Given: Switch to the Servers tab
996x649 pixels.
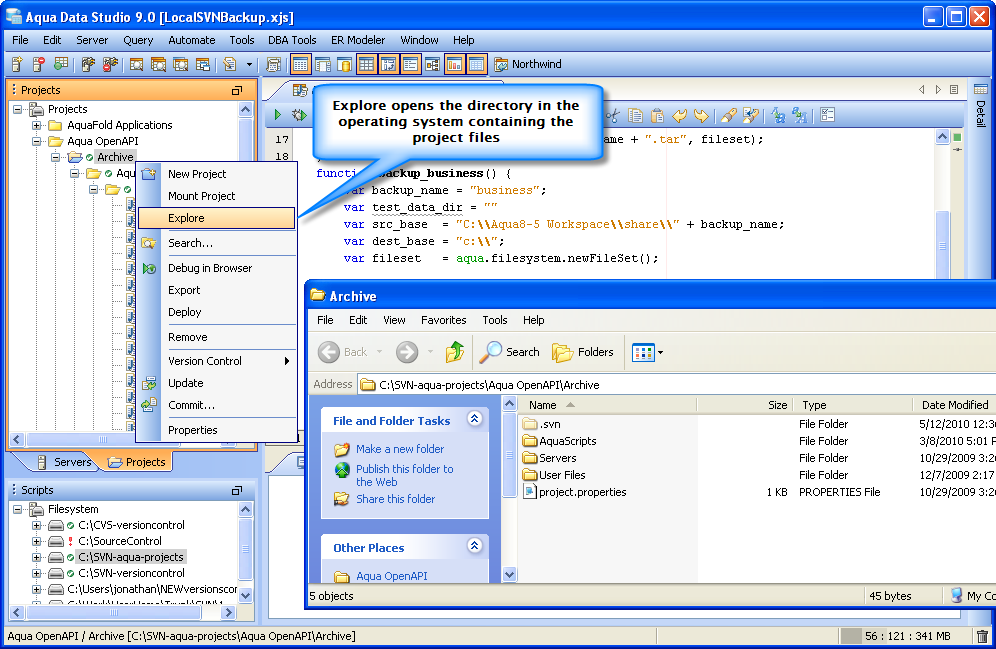Looking at the screenshot, I should coord(64,462).
